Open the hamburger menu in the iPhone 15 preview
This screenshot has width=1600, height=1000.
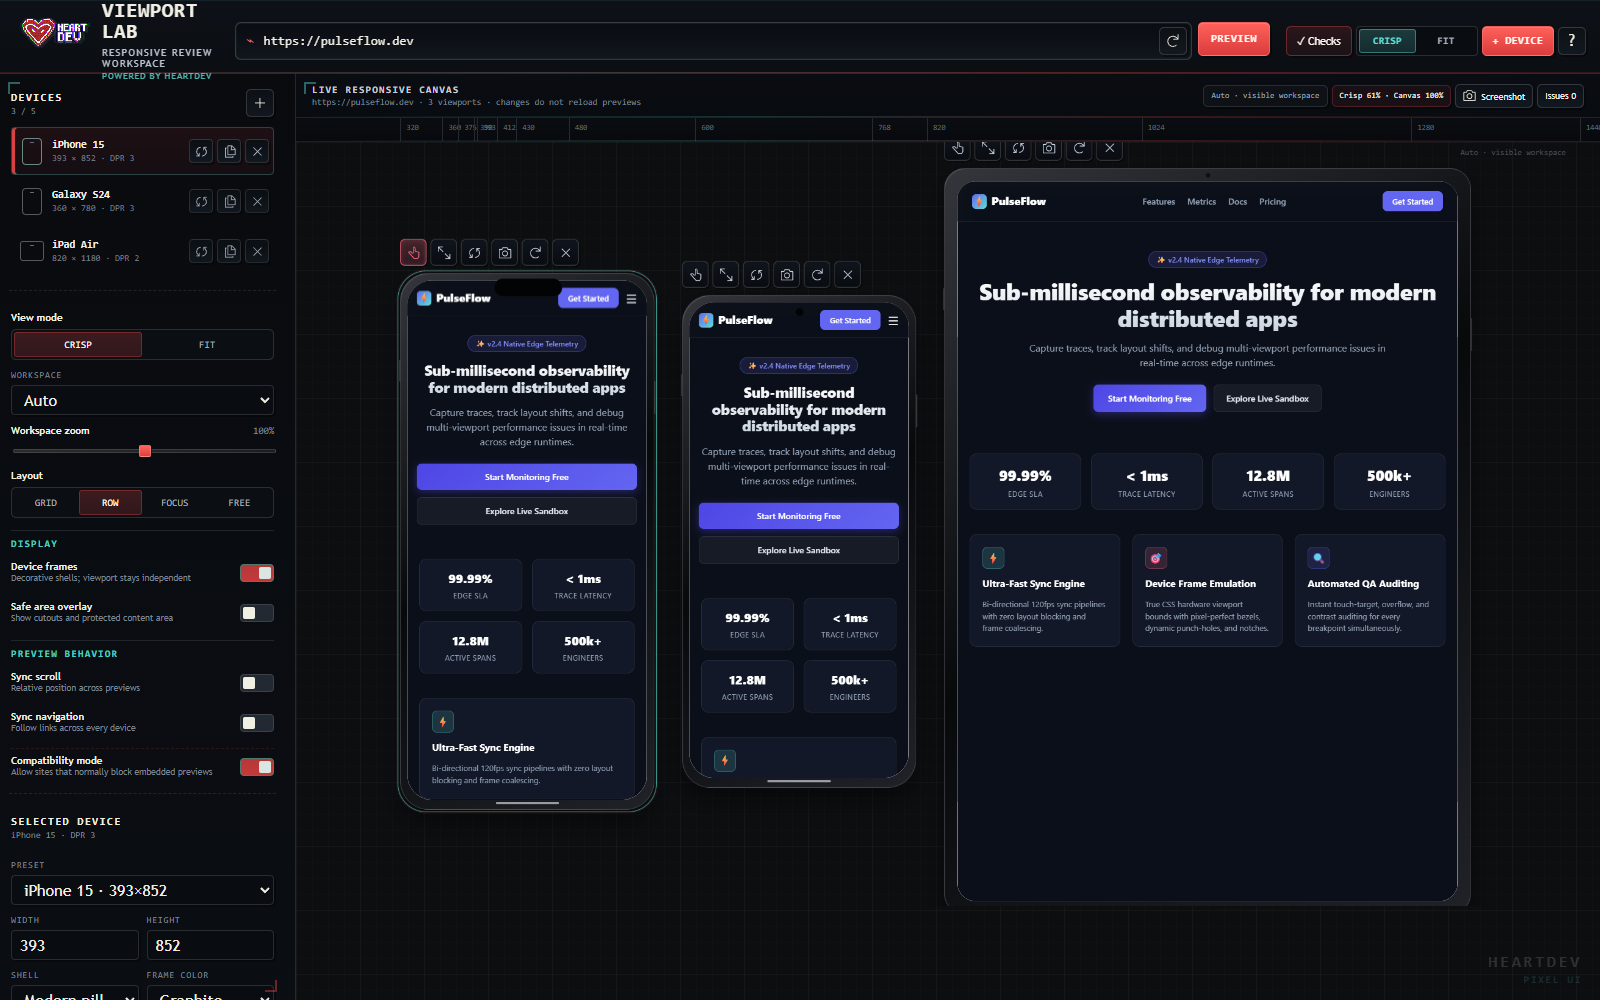tap(631, 298)
